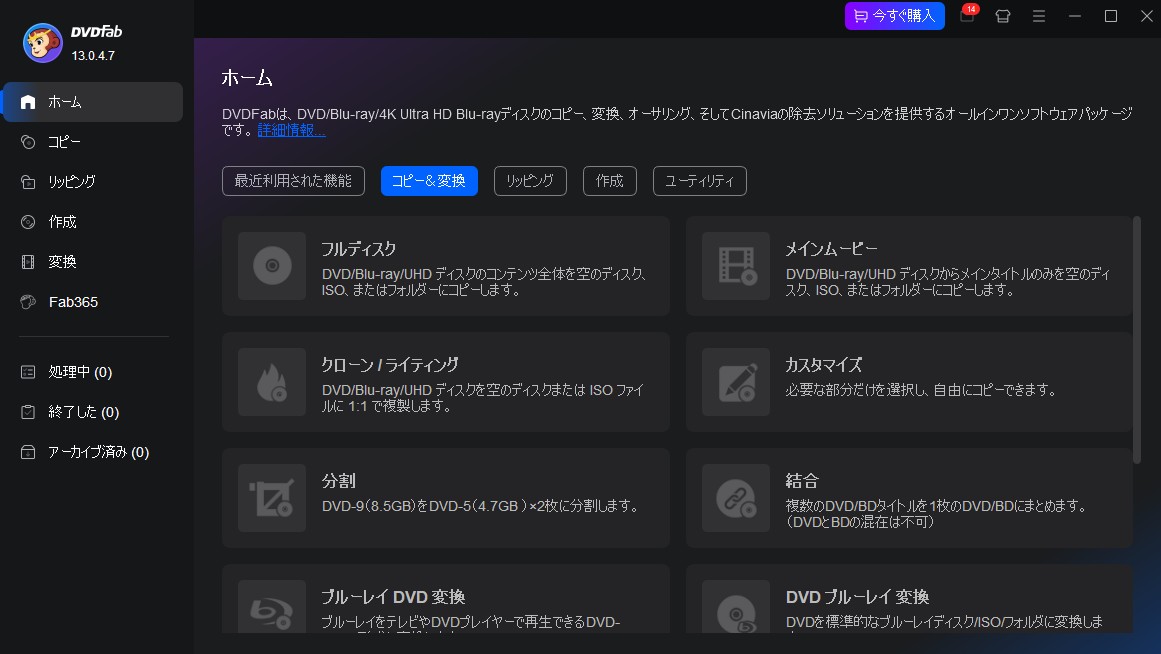
Task: Click the メインムービー film strip icon
Action: [736, 266]
